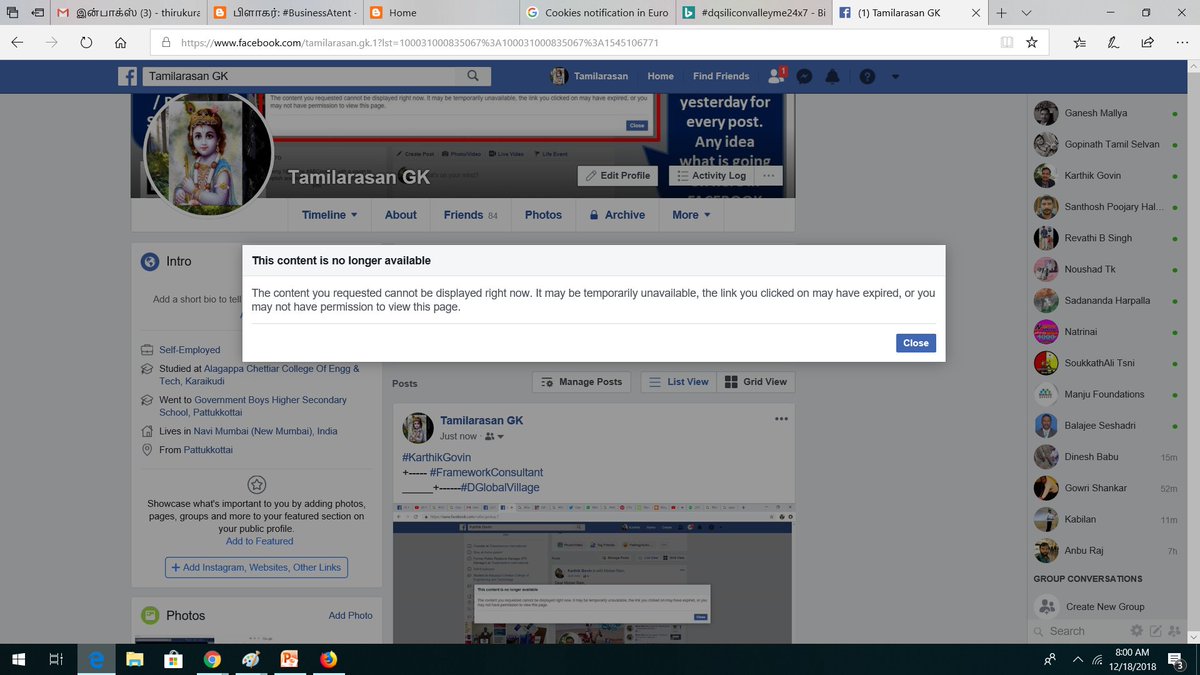Add page to favorites star icon
Screen dimensions: 1200x675
pos(1032,43)
